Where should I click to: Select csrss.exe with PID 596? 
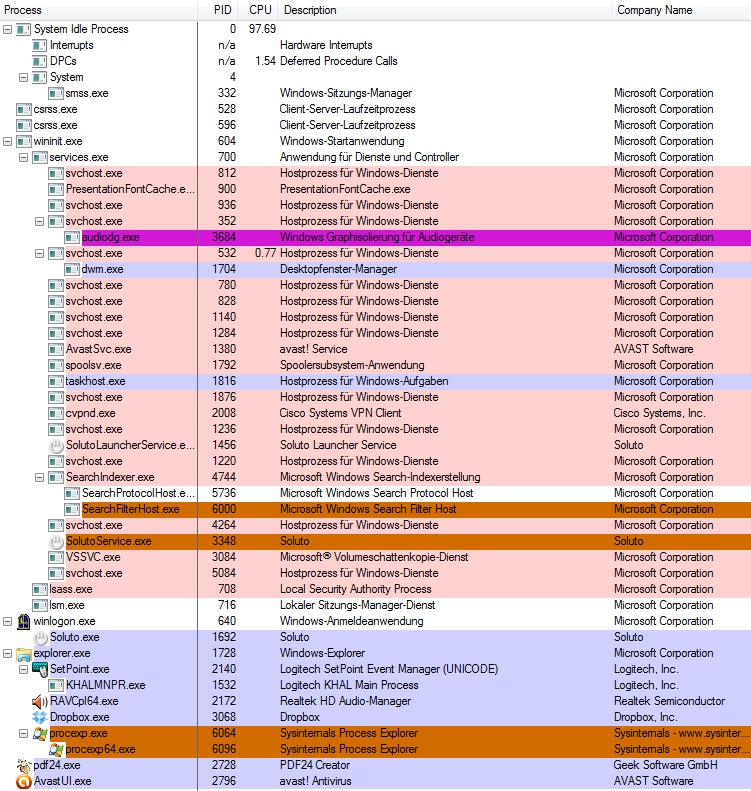375,126
